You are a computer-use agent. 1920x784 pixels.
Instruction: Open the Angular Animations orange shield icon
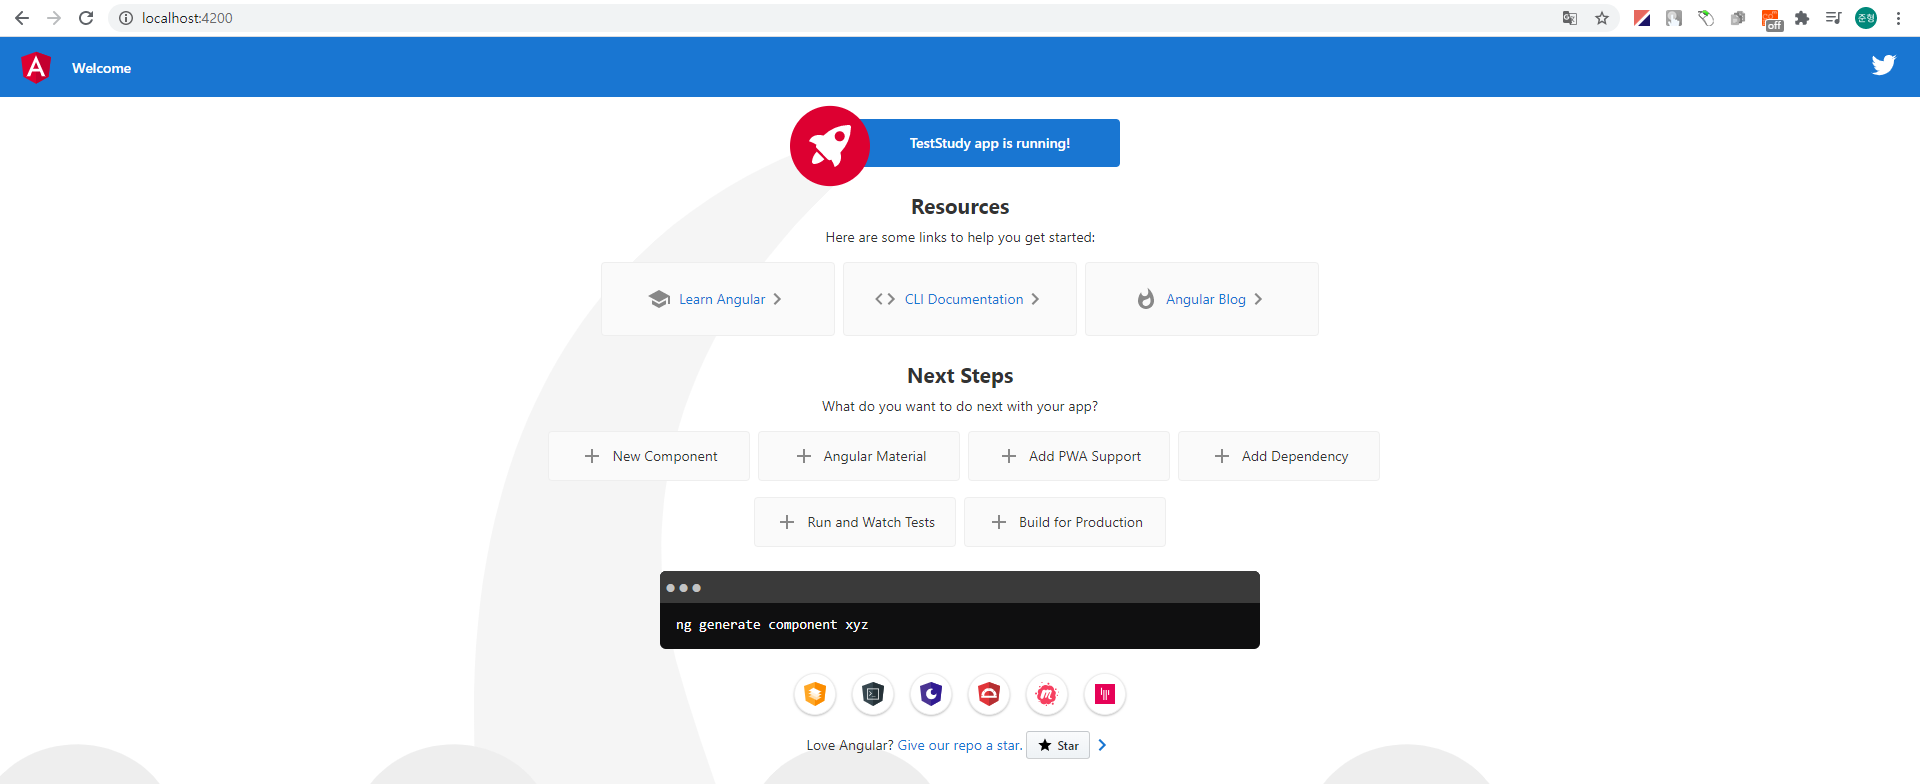coord(815,694)
